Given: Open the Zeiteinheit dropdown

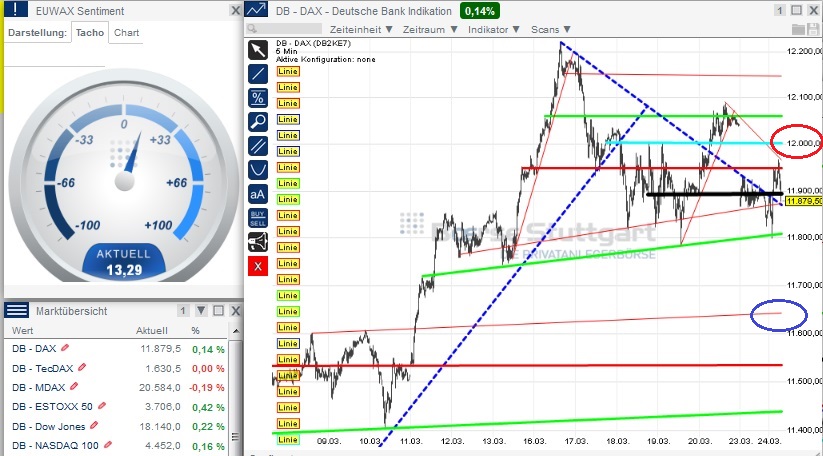Looking at the screenshot, I should coord(361,29).
